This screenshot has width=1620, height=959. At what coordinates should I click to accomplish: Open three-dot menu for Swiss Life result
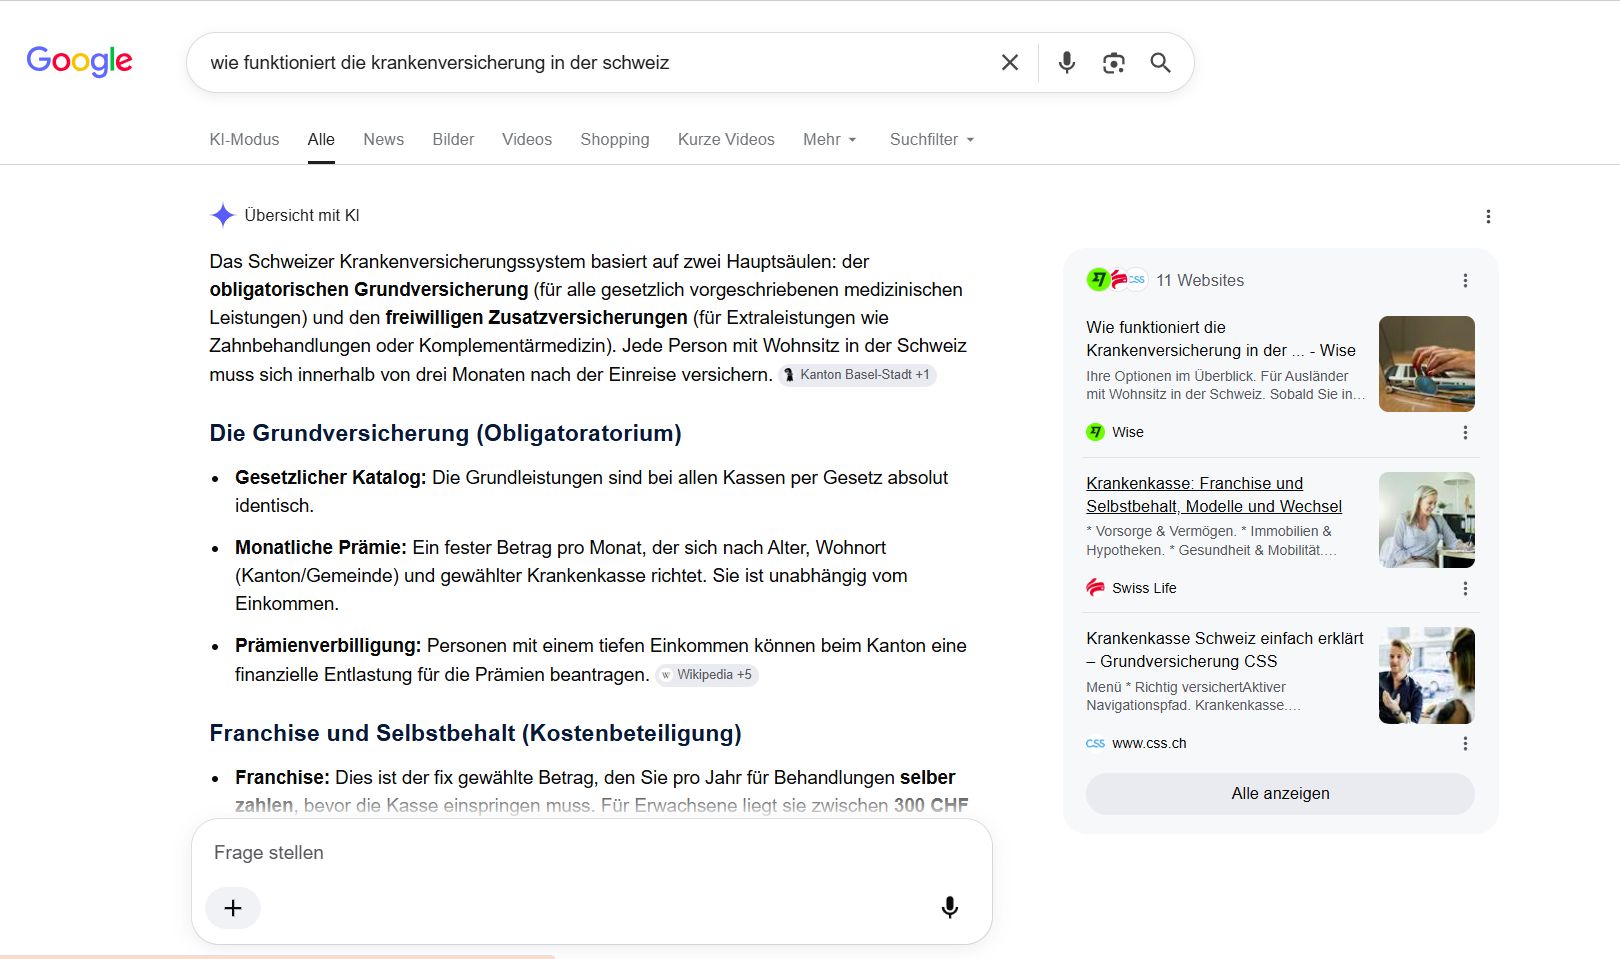tap(1465, 589)
